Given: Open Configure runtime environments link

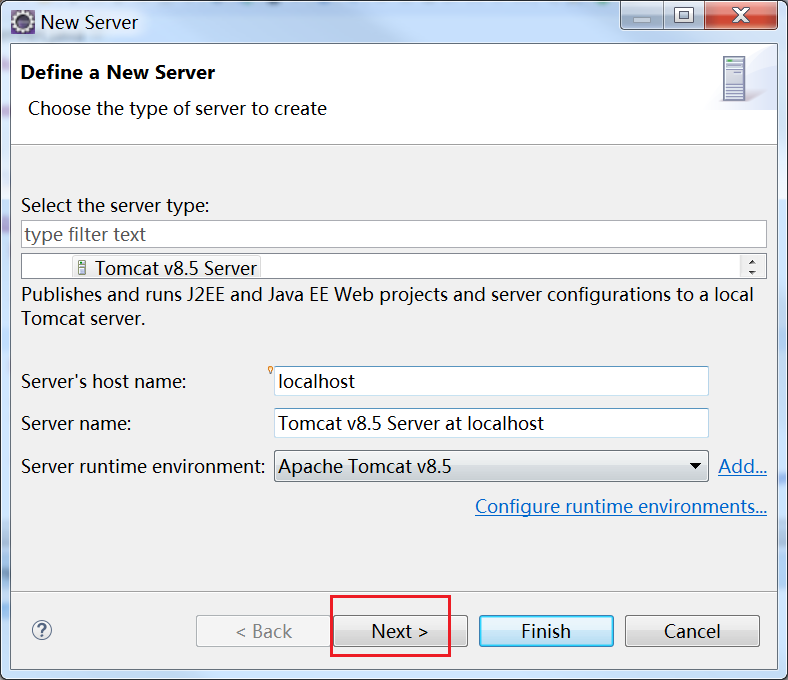Looking at the screenshot, I should (621, 507).
